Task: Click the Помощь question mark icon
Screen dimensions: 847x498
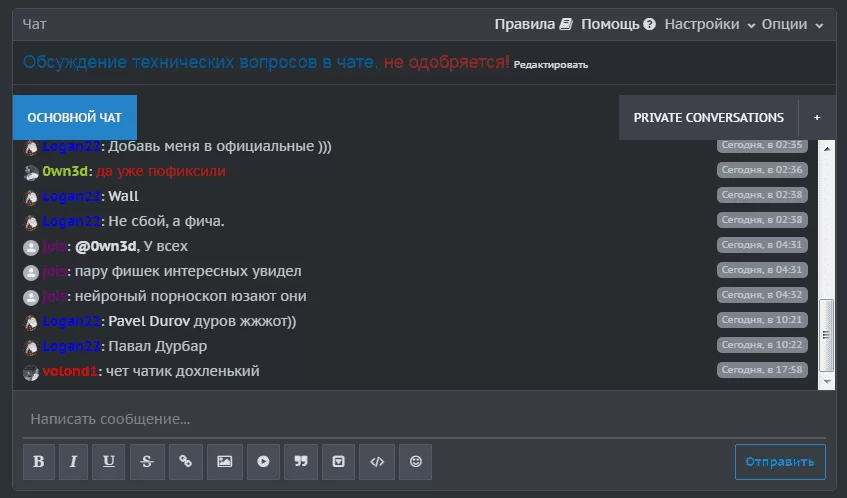Action: click(x=650, y=24)
